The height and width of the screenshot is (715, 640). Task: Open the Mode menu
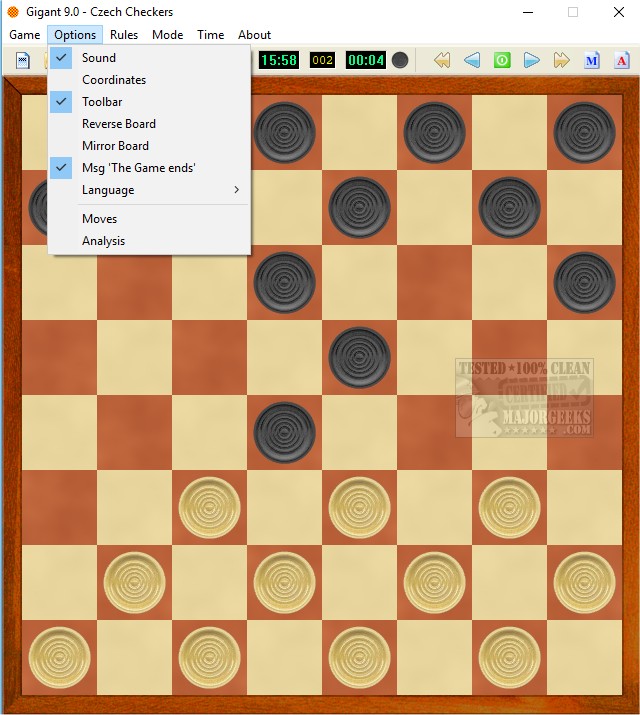[x=168, y=35]
